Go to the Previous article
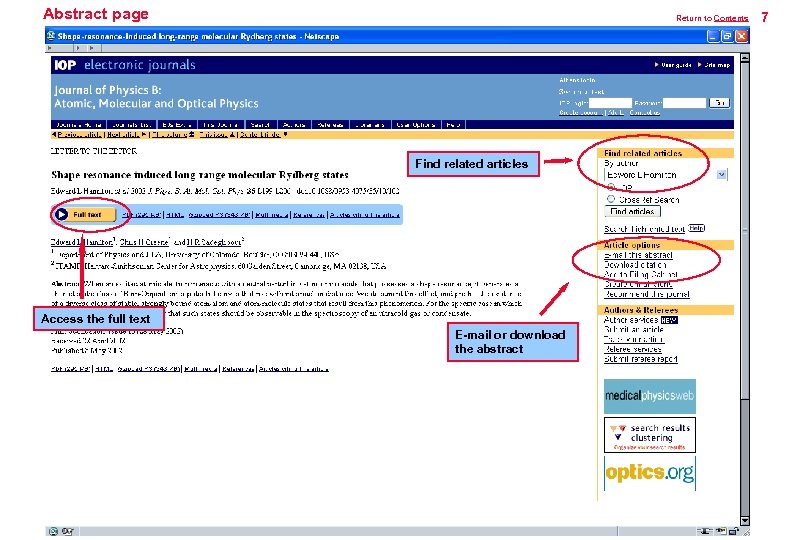 pos(80,135)
